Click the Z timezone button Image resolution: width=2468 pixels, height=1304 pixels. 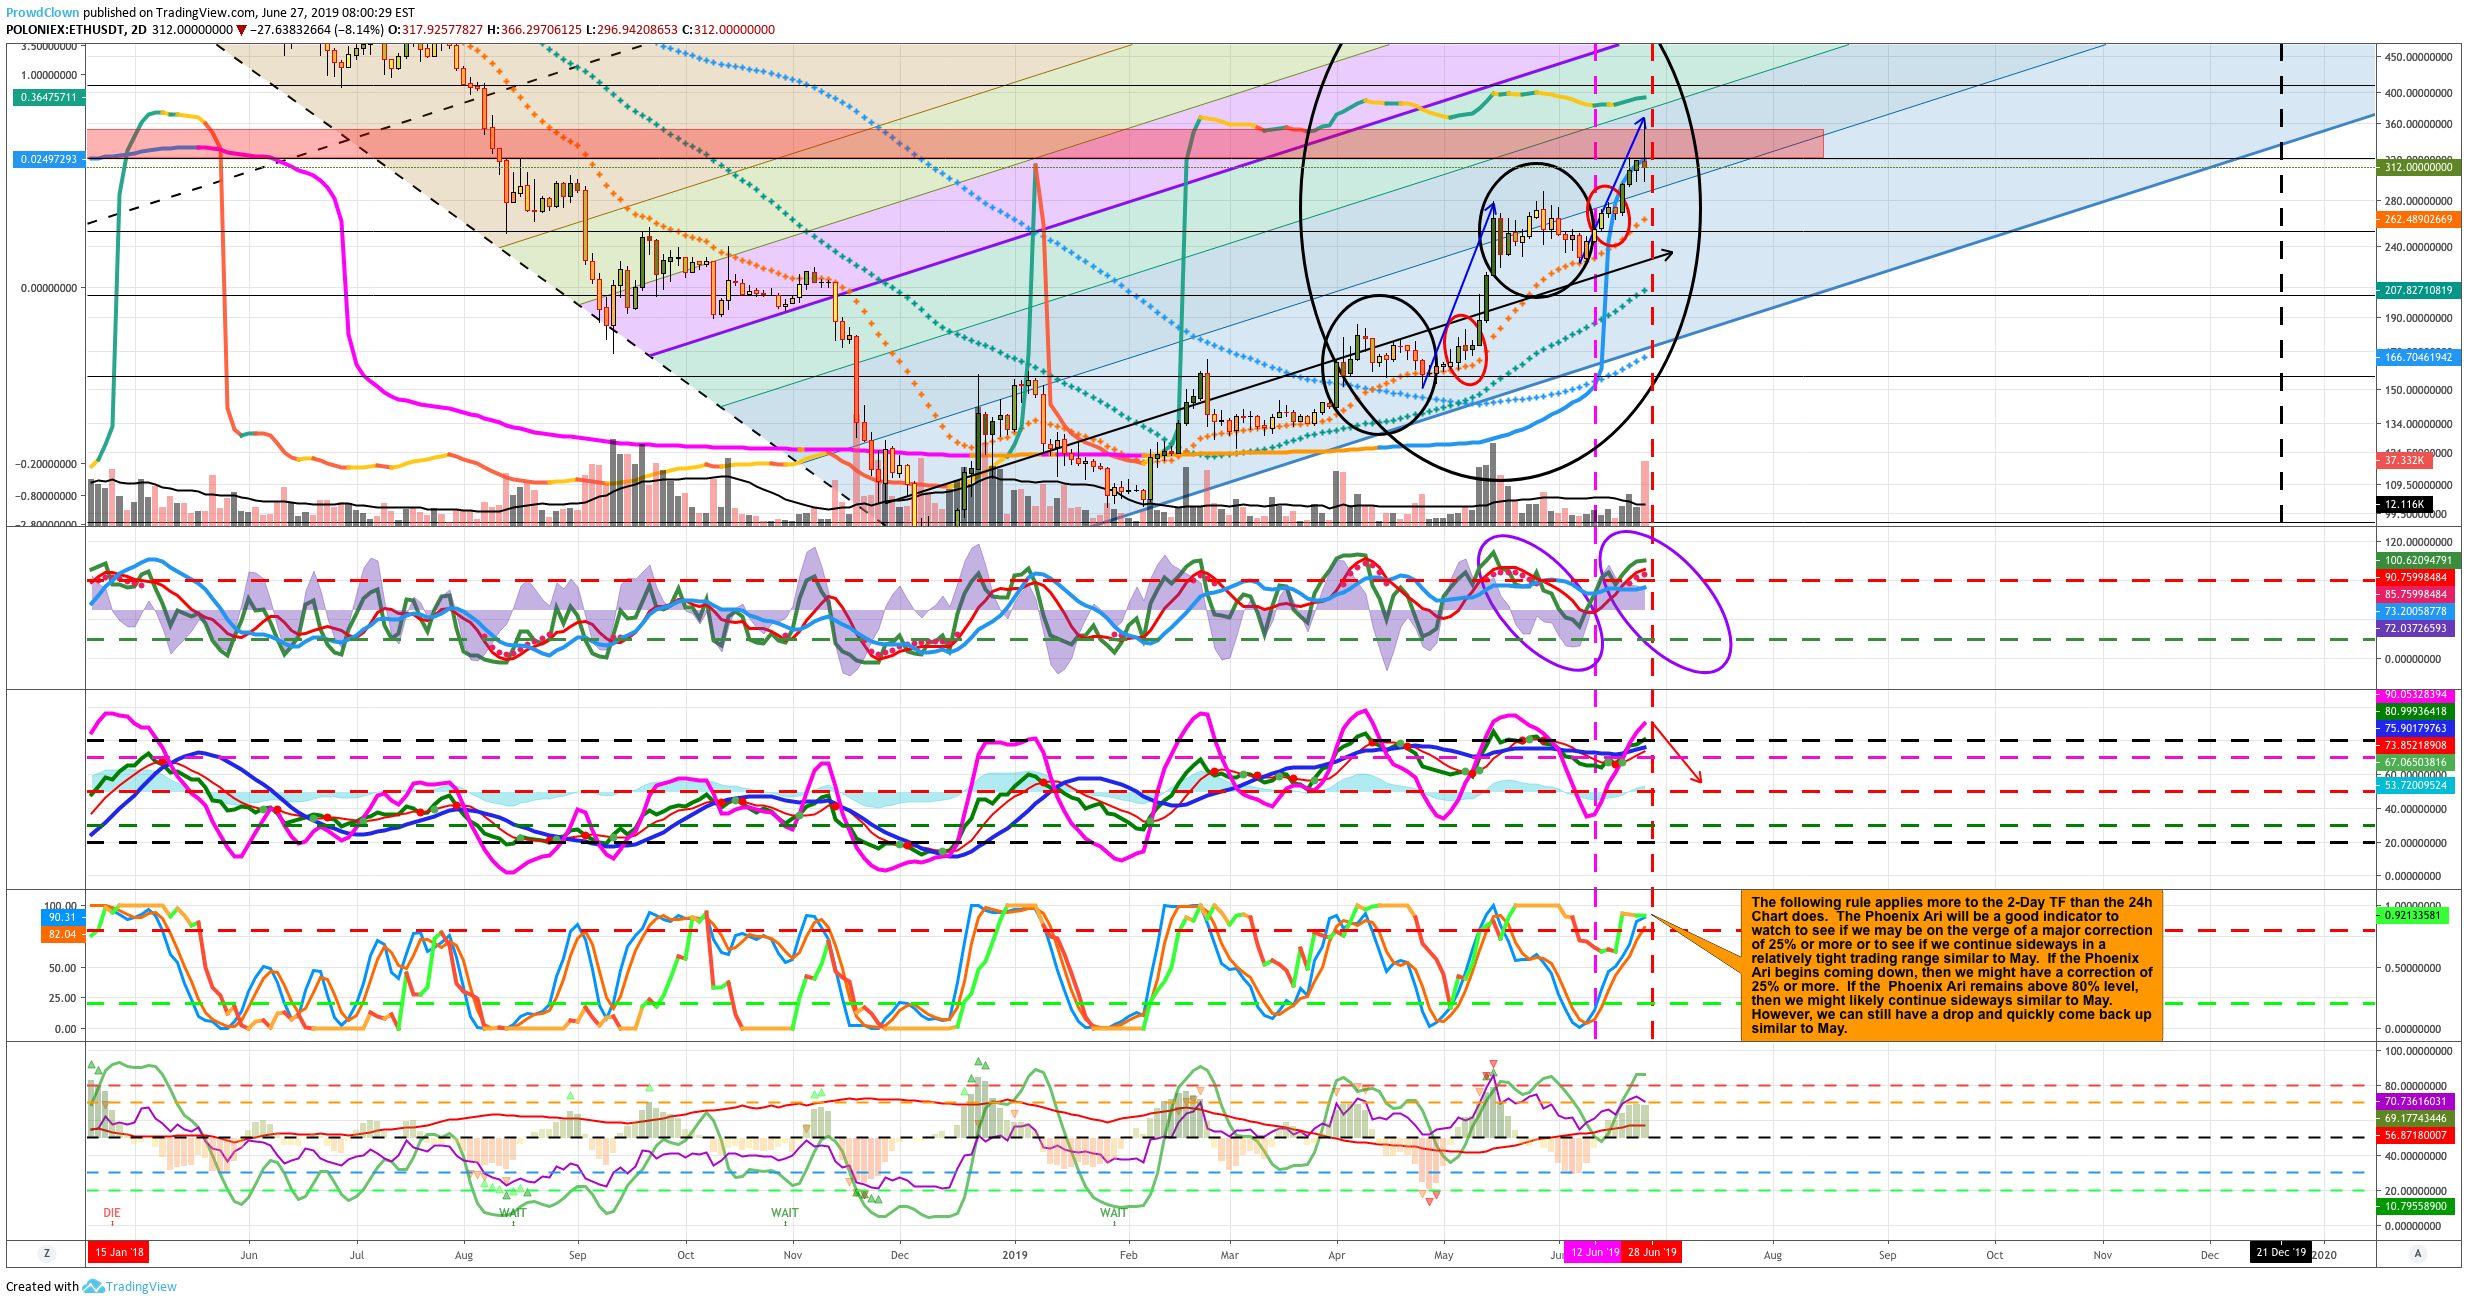(x=46, y=1253)
